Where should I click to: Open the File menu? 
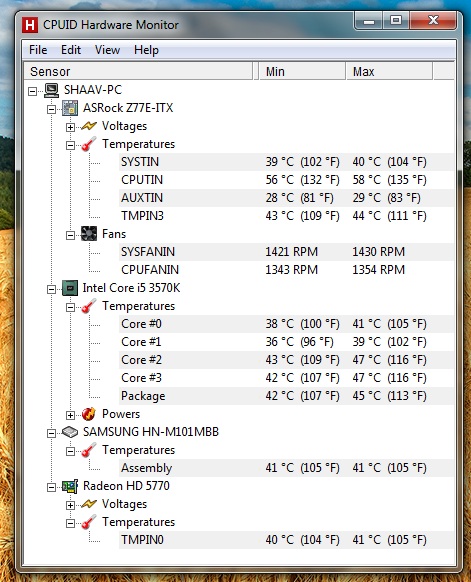coord(38,50)
